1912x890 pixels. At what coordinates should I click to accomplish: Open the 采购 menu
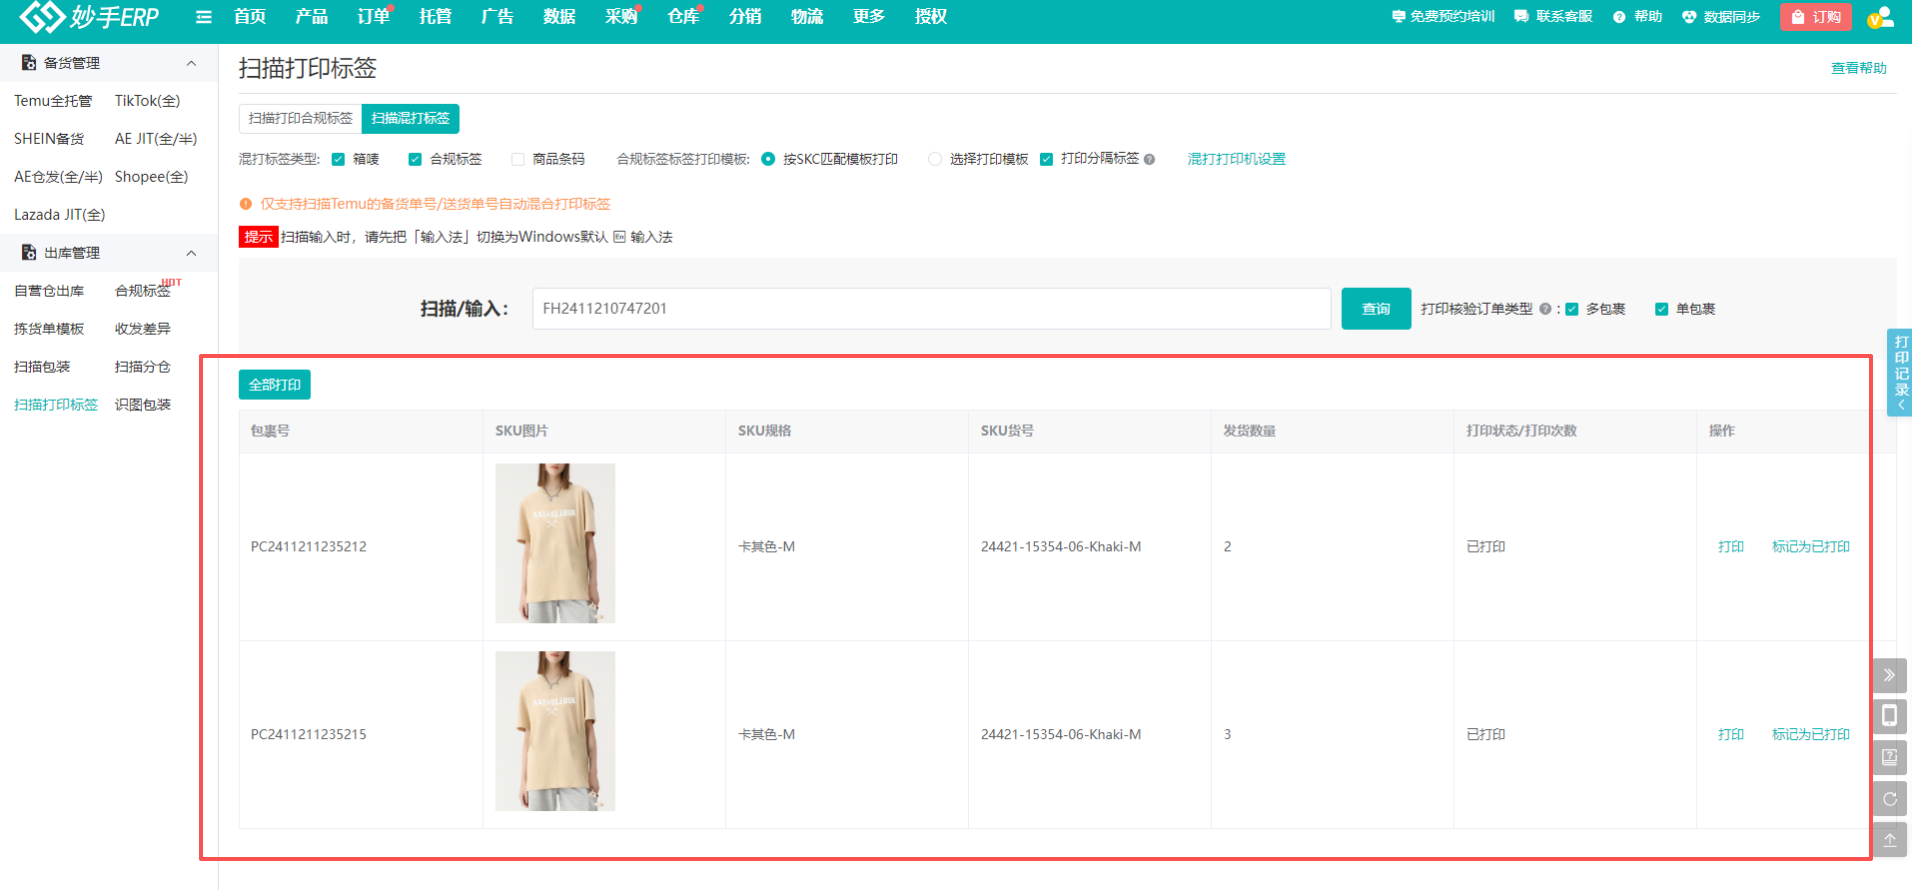coord(621,17)
